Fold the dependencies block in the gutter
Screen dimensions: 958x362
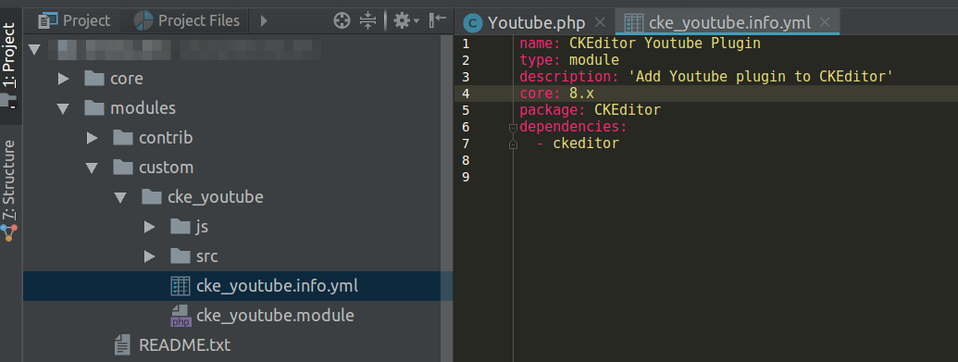pos(513,128)
